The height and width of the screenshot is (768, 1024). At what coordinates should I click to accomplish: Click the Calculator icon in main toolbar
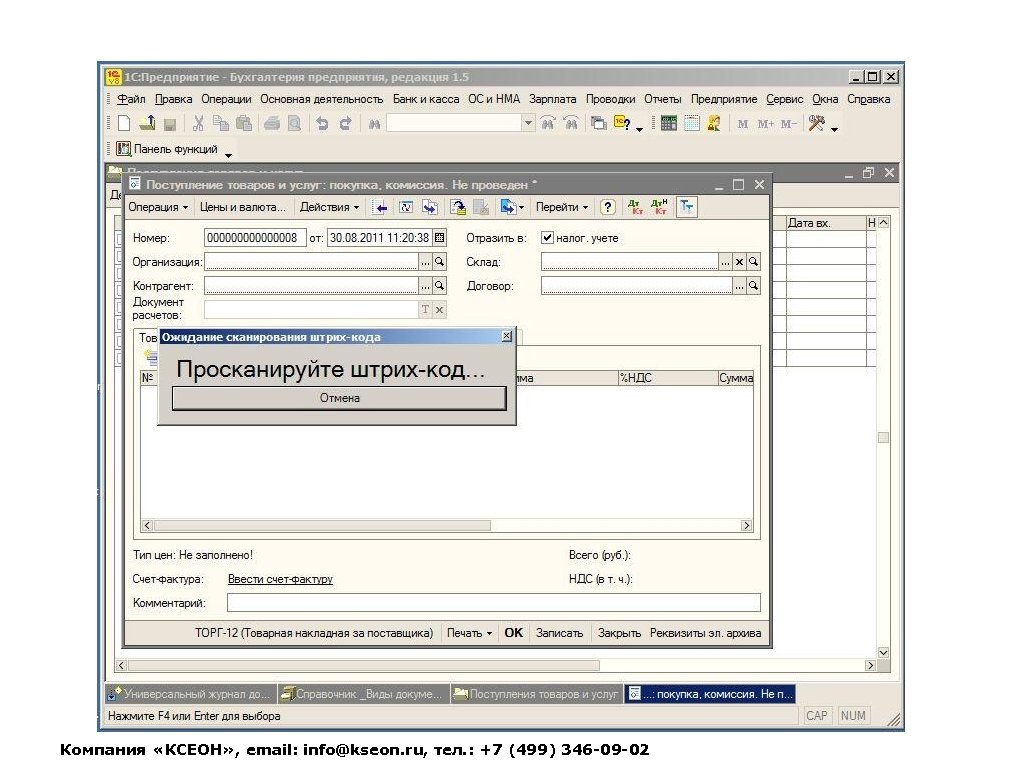tap(668, 123)
